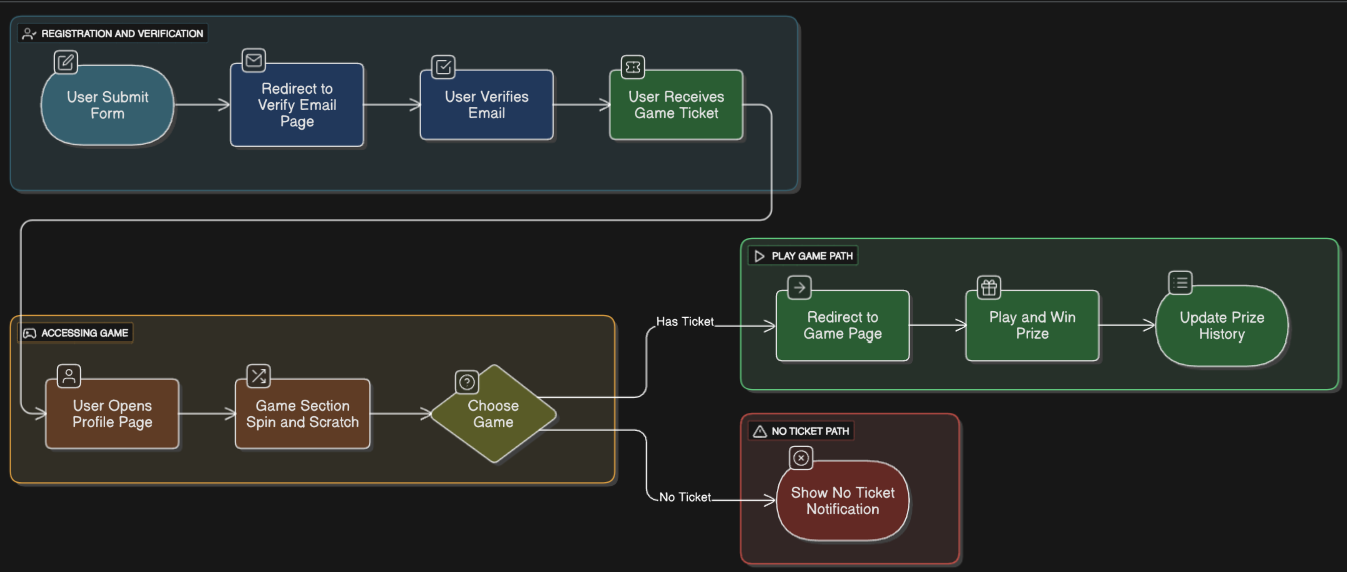The height and width of the screenshot is (572, 1347).
Task: Select the Show No Ticket Notification node
Action: [843, 501]
